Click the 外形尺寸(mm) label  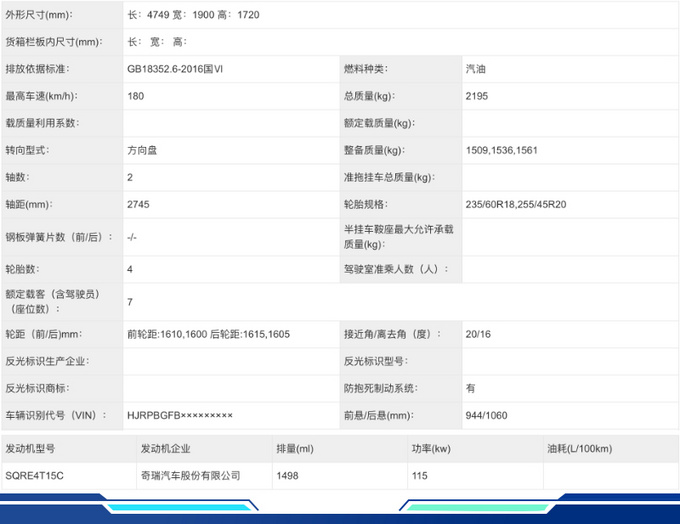point(39,15)
